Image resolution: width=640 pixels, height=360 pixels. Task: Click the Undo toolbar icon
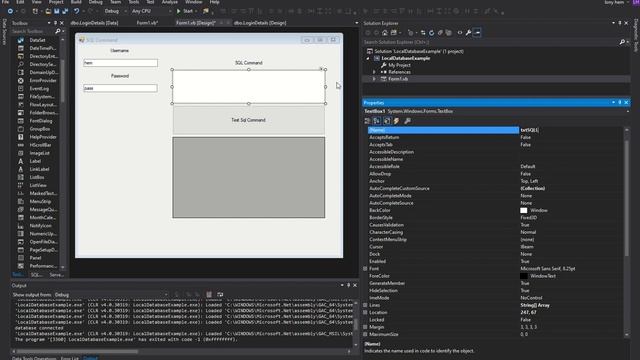coord(76,11)
